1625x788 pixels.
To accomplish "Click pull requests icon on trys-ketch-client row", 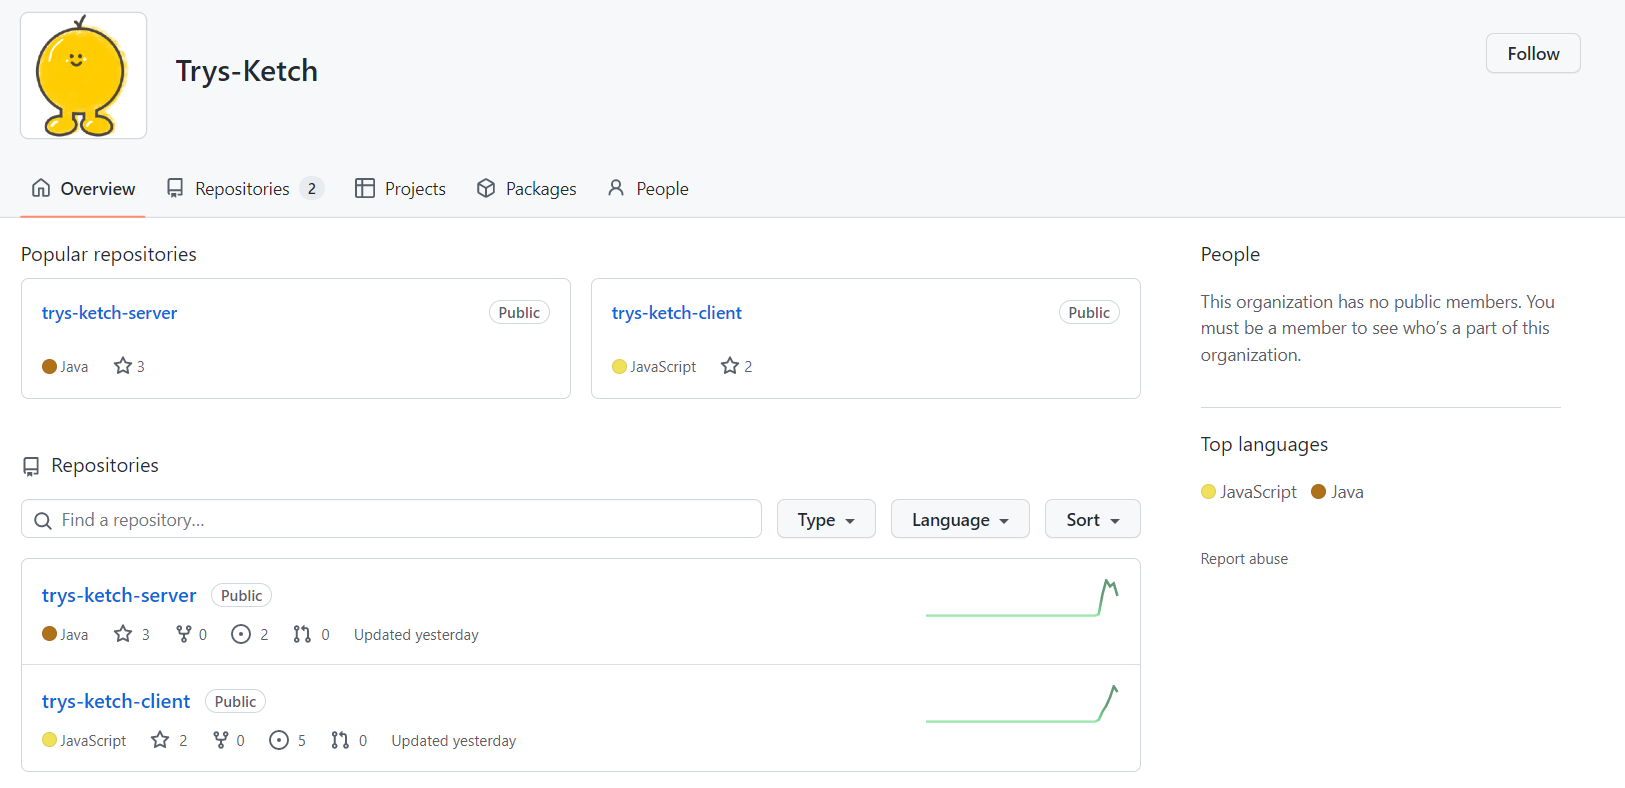I will coord(340,740).
